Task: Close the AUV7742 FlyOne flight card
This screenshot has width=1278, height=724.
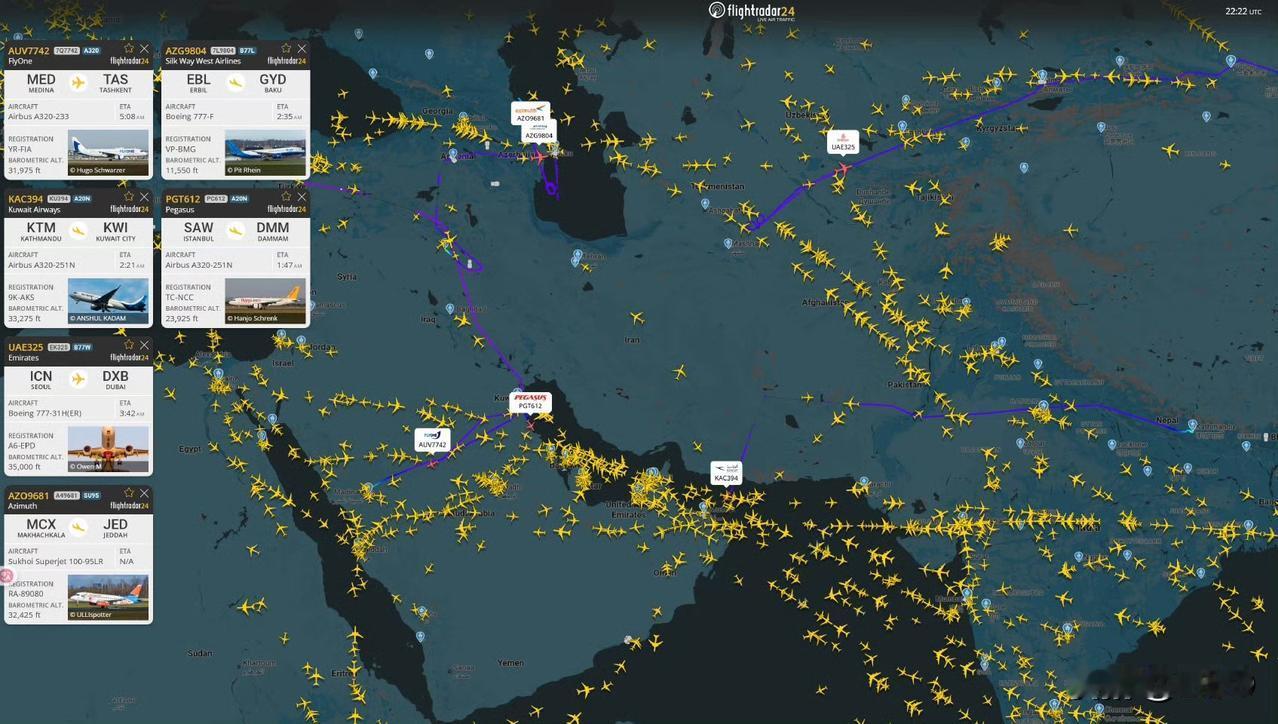Action: point(144,48)
